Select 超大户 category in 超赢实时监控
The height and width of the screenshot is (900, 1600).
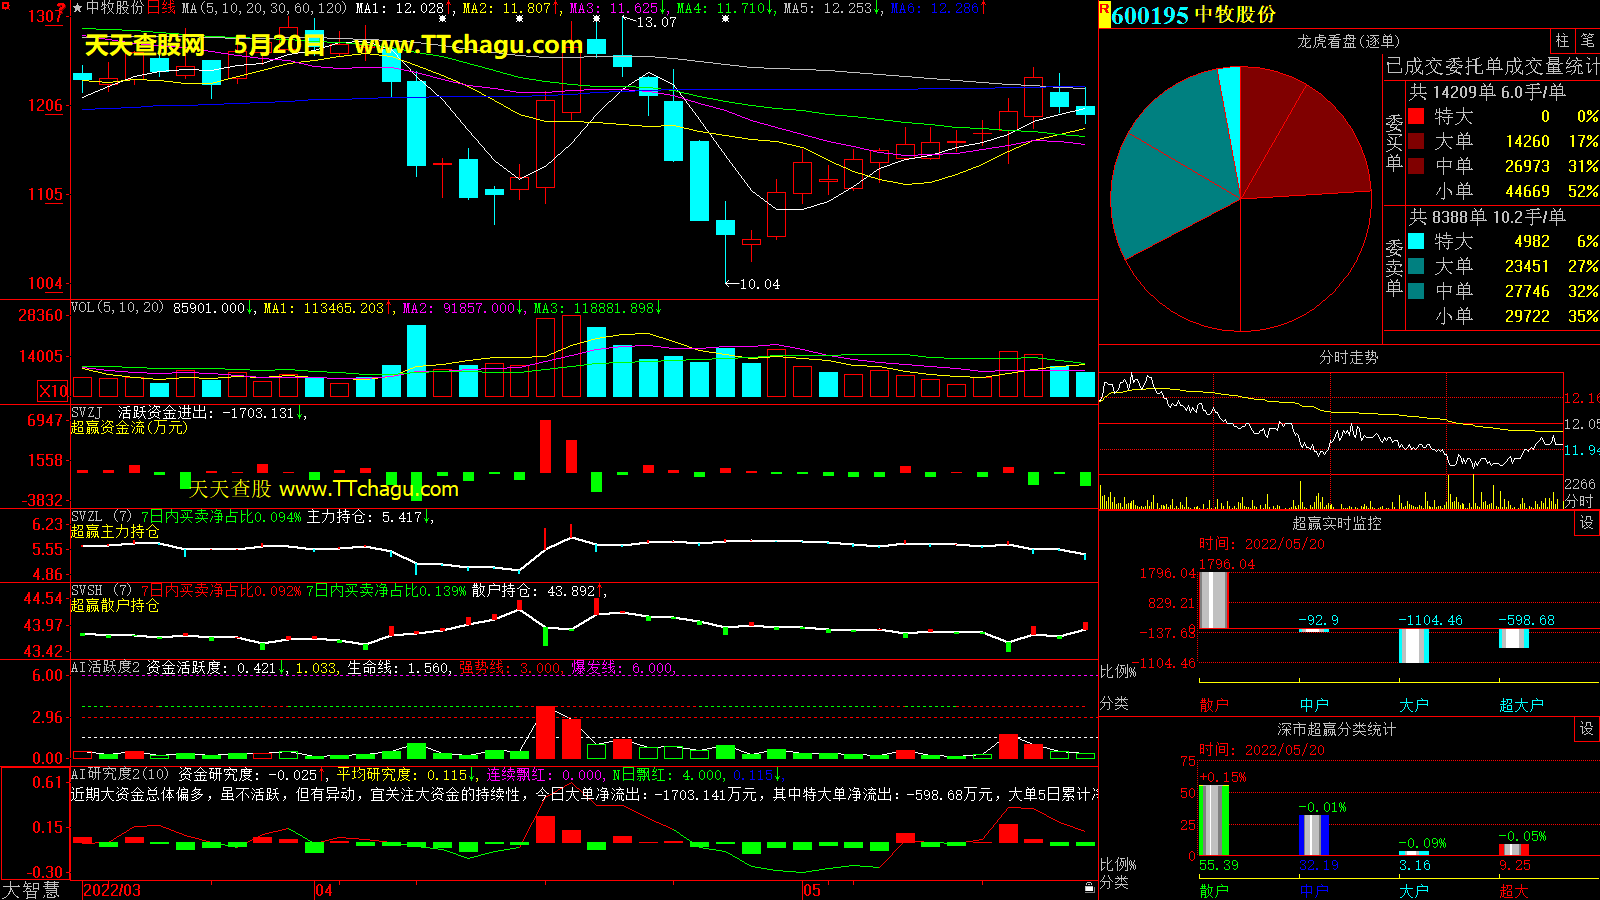(1521, 705)
